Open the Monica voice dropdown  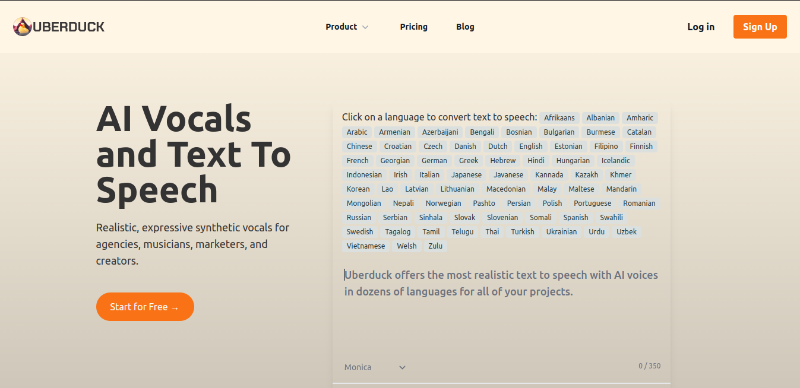point(375,367)
